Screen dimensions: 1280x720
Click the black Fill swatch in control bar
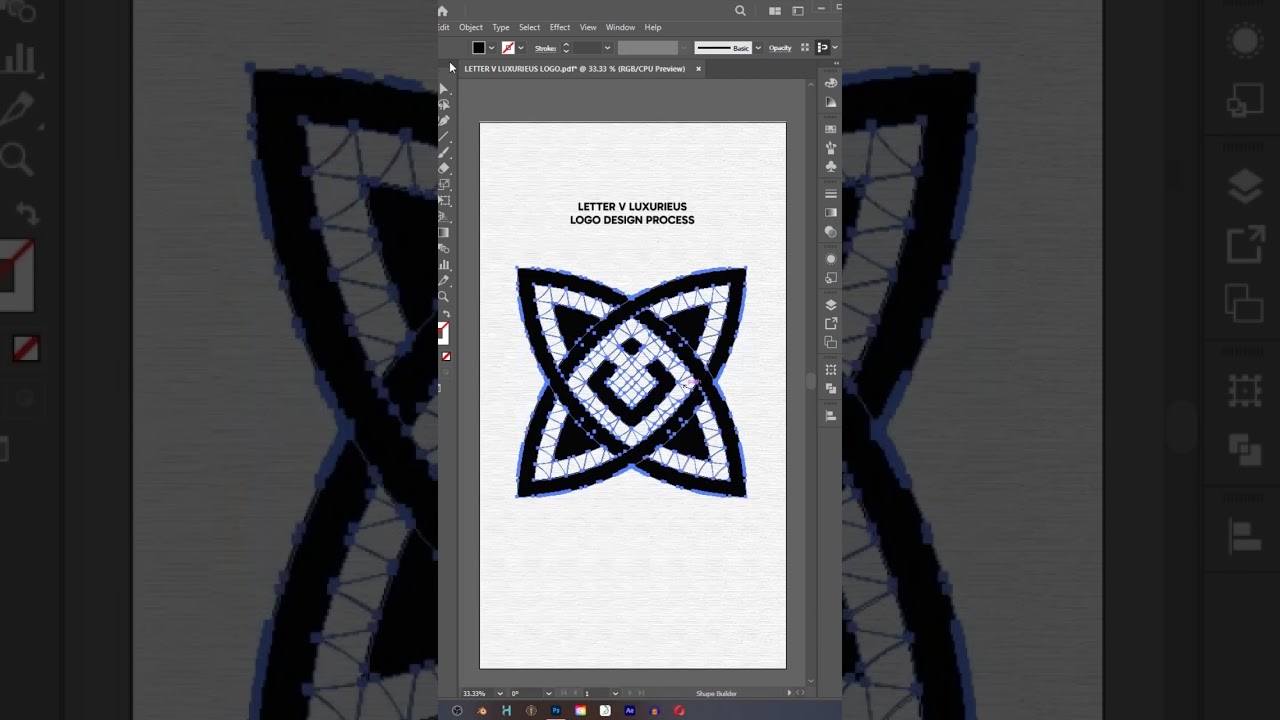(x=479, y=48)
